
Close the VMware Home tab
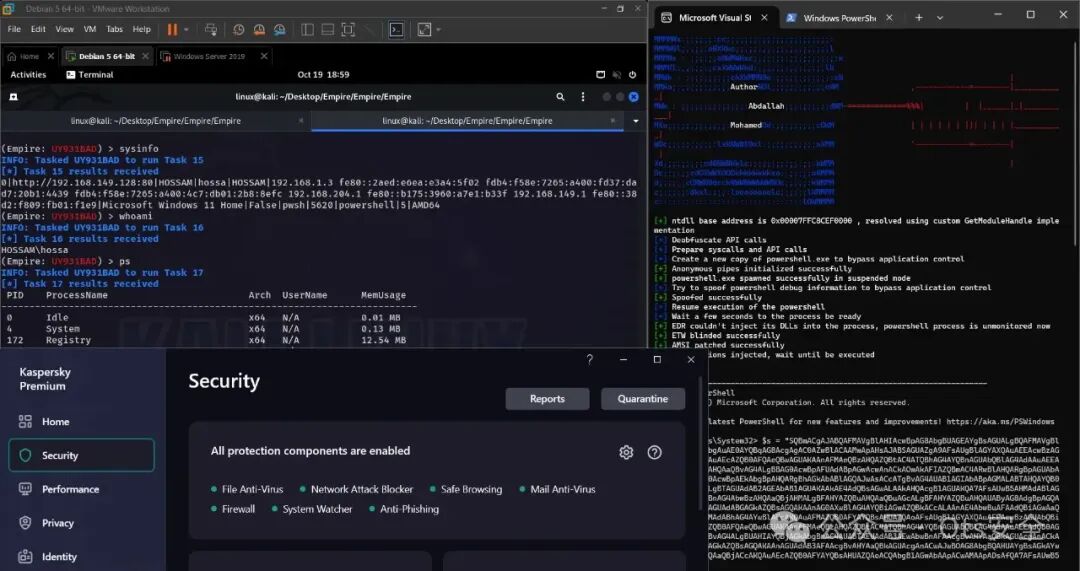click(53, 56)
